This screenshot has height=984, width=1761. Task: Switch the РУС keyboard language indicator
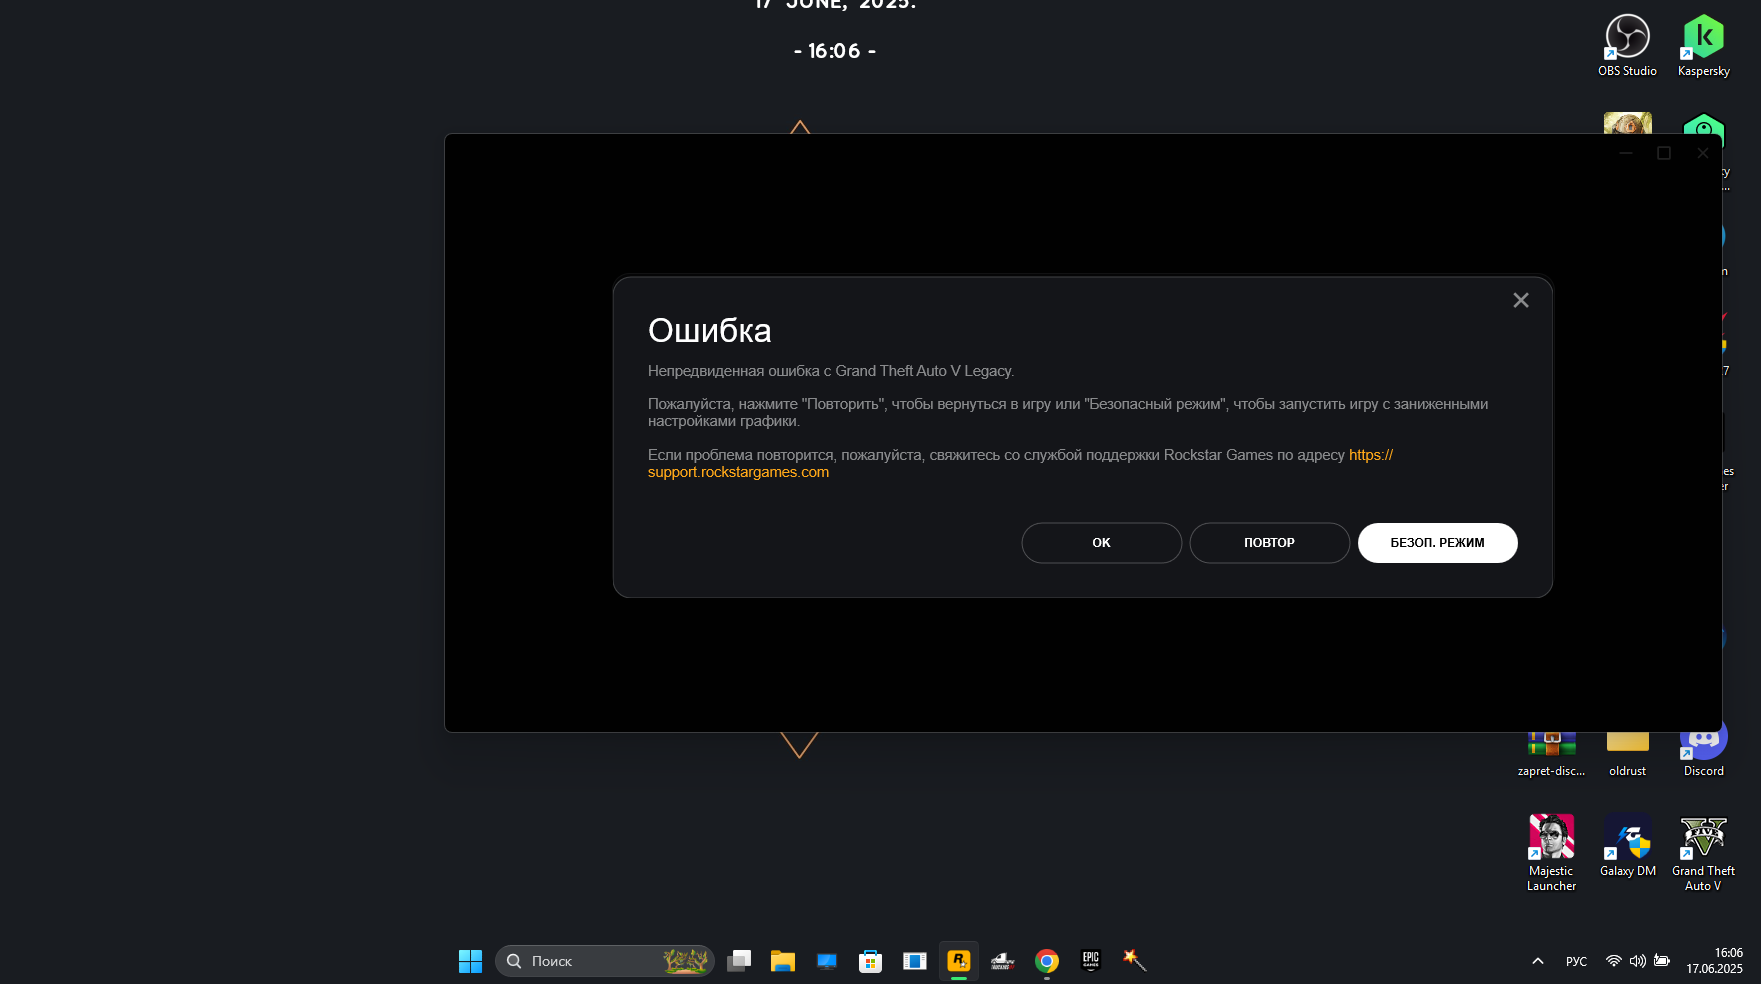pyautogui.click(x=1576, y=961)
